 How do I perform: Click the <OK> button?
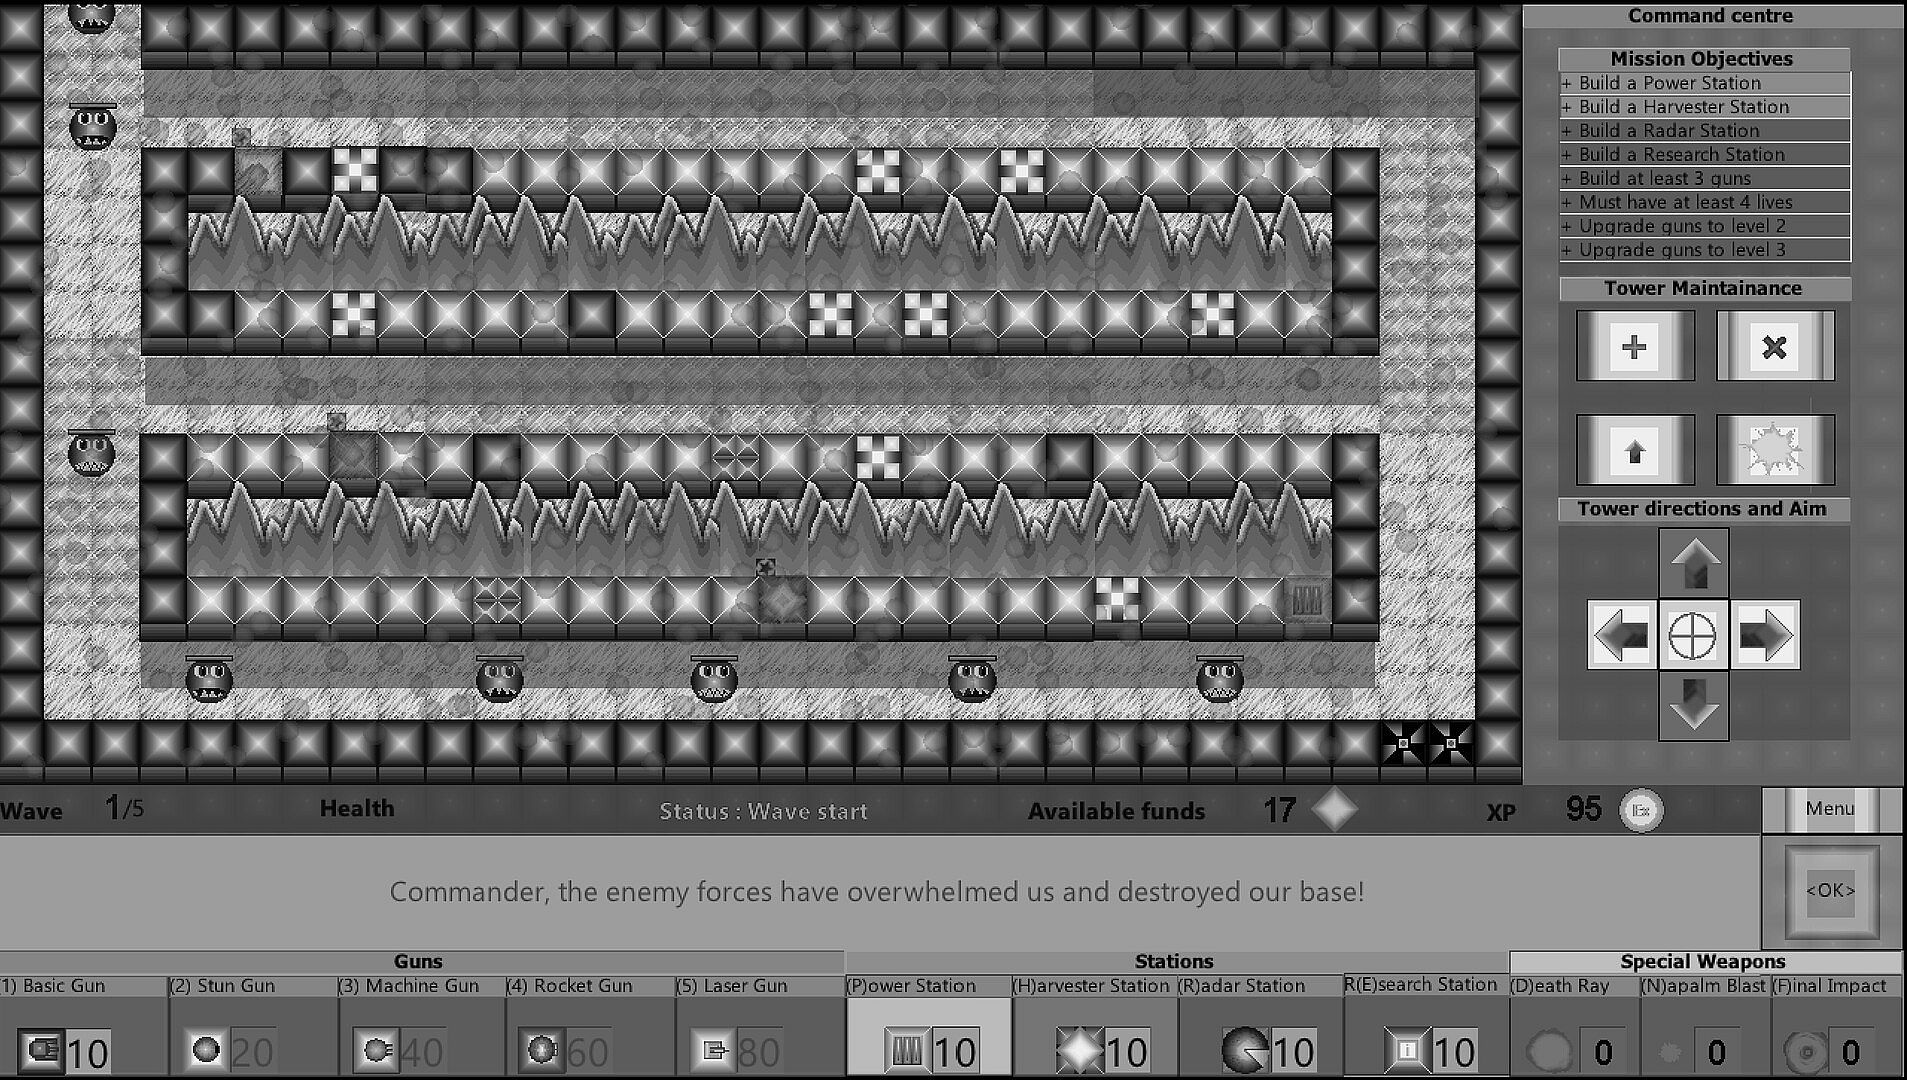(1831, 890)
